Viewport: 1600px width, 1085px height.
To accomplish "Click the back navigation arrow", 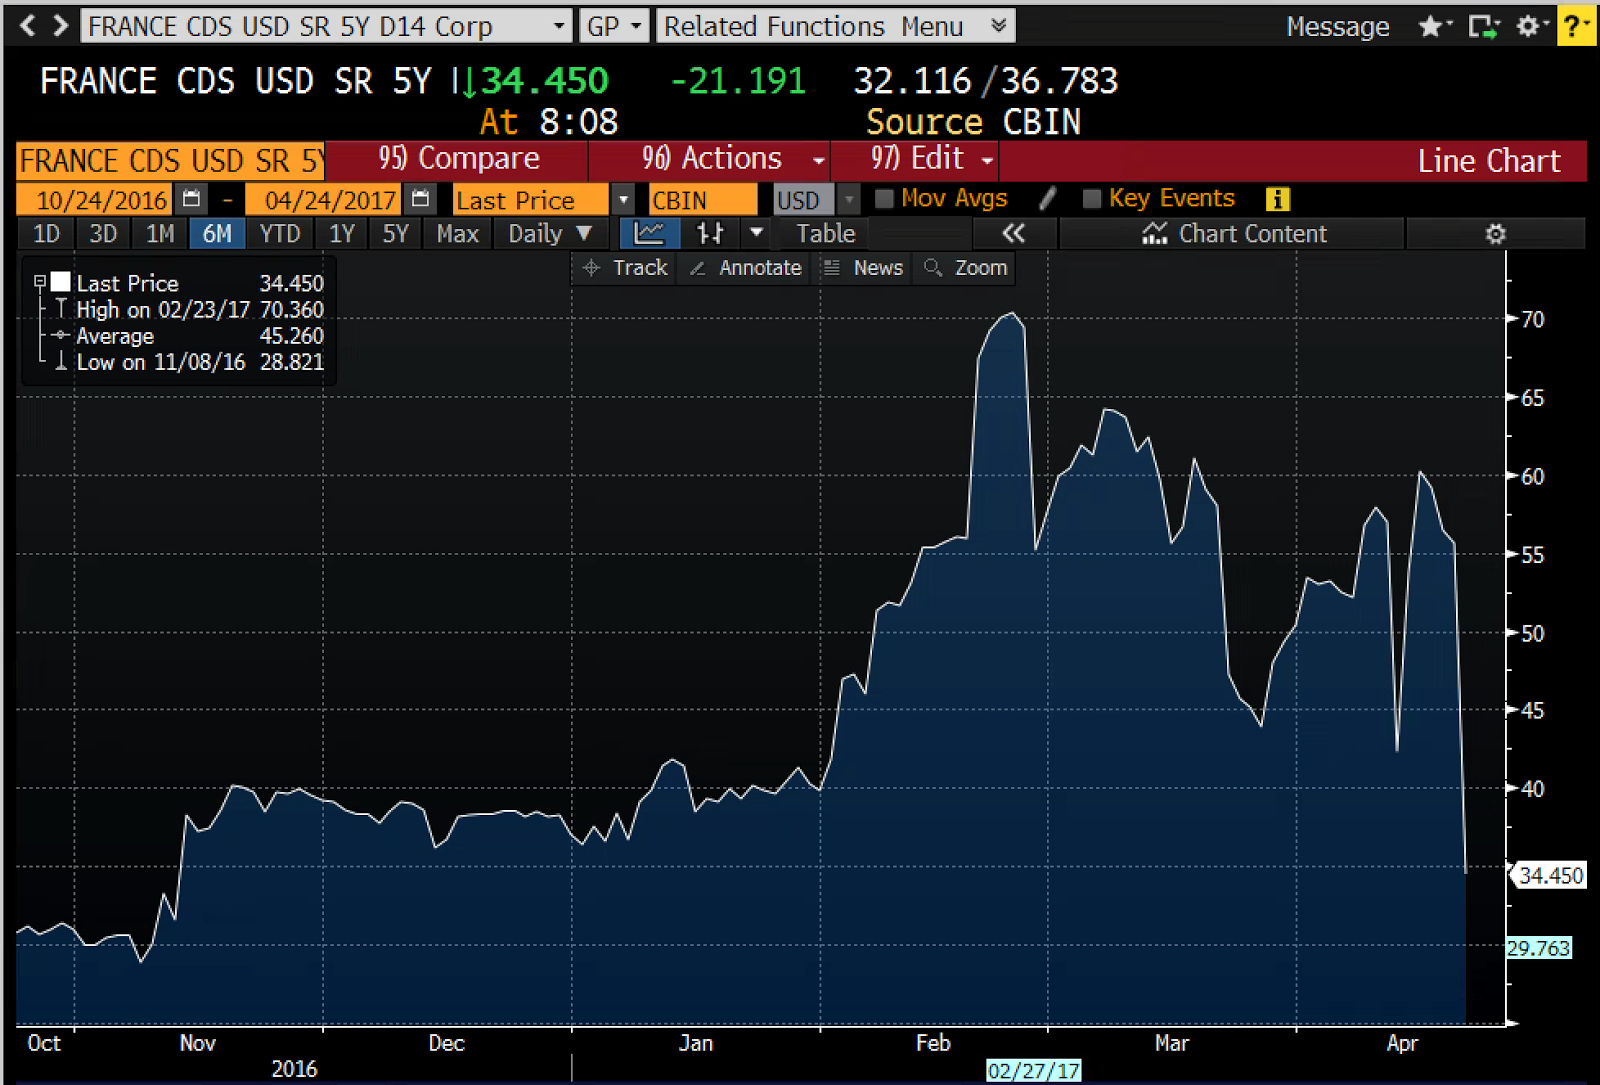I will 27,25.
